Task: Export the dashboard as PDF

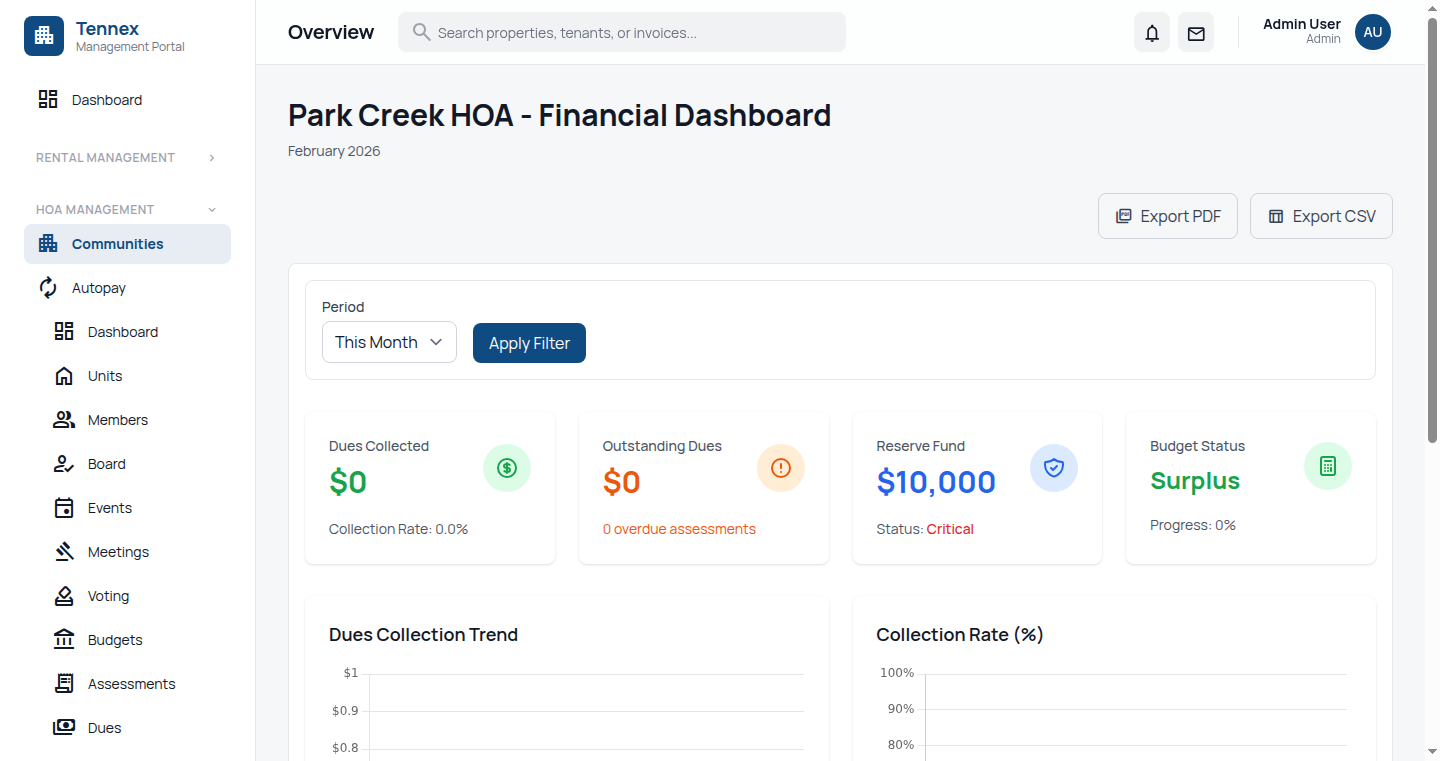Action: point(1167,215)
